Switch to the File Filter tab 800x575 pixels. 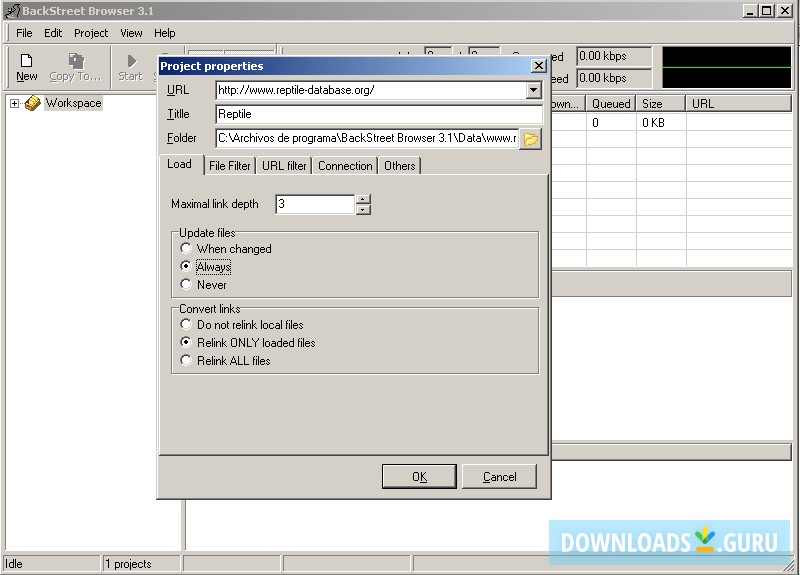coord(230,166)
